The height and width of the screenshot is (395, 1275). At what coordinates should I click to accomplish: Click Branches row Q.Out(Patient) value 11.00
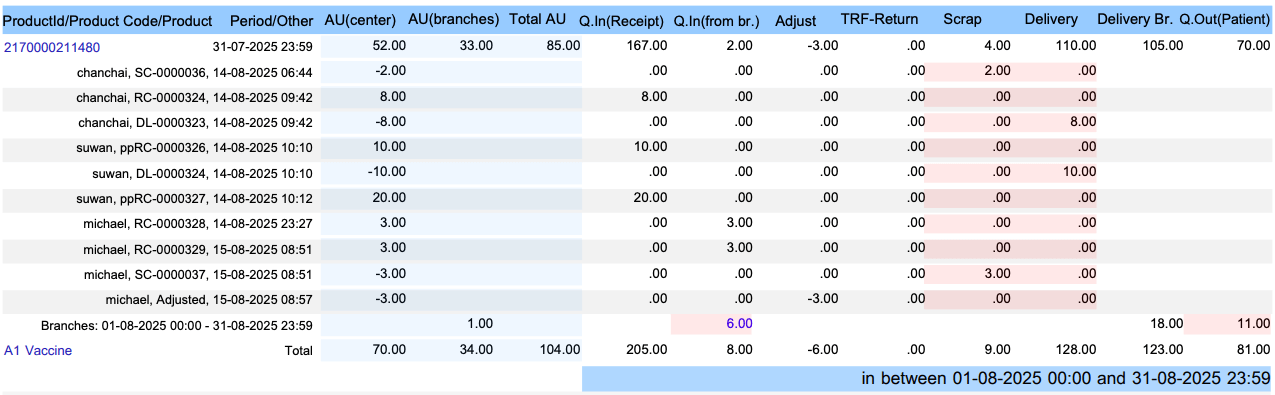point(1253,324)
